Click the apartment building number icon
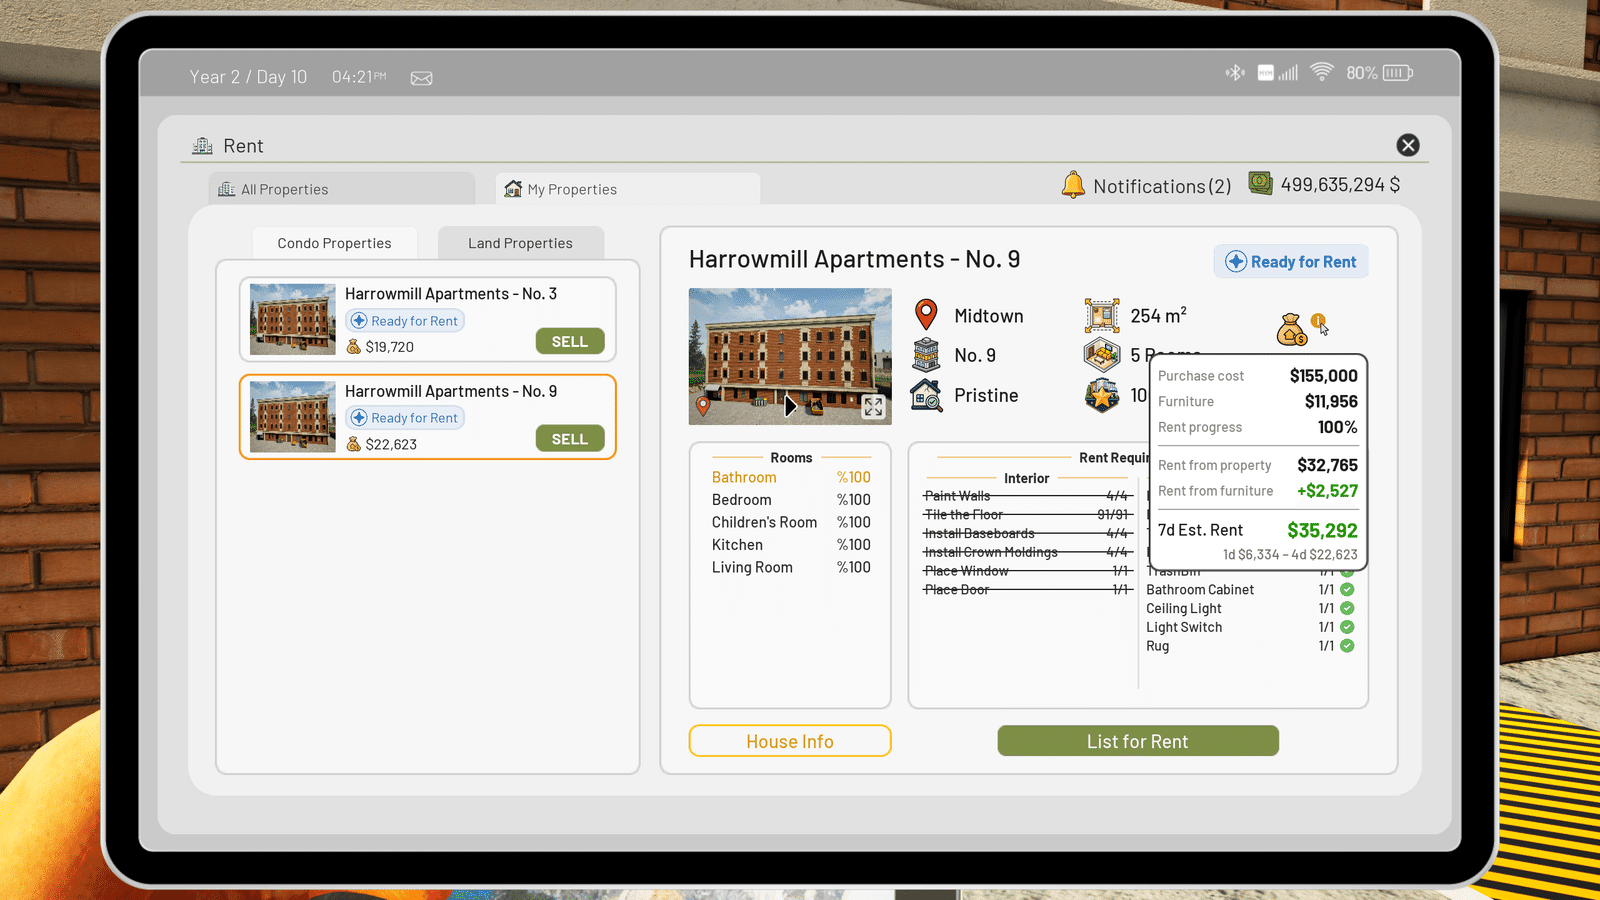 point(927,355)
